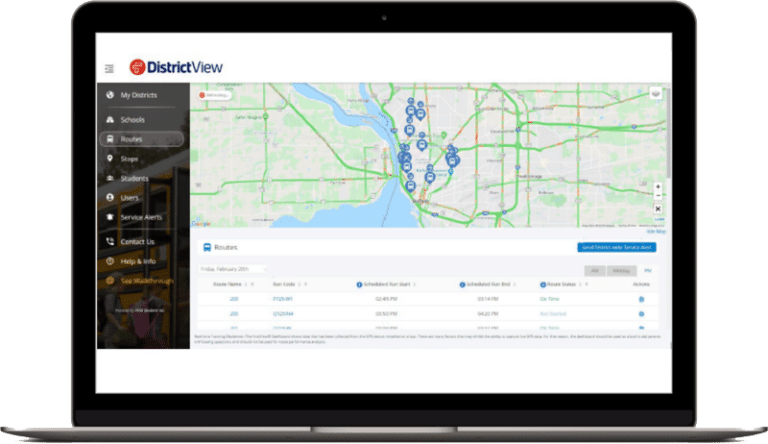Open the hamburger menu icon
Viewport: 768px width, 444px height.
(109, 69)
